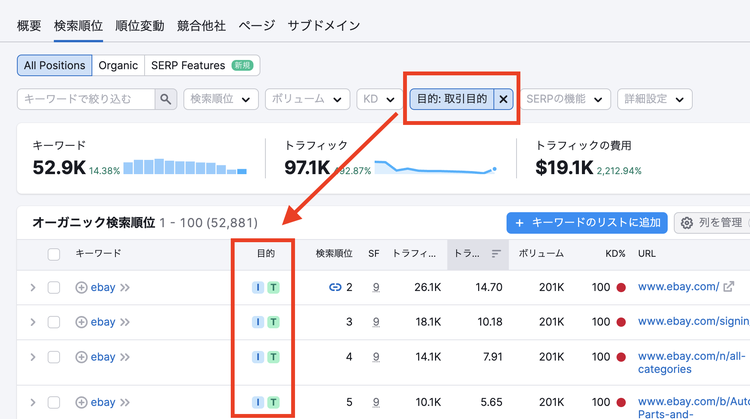The image size is (750, 419).
Task: Open SF value 9 in position 3 row
Action: tap(376, 322)
